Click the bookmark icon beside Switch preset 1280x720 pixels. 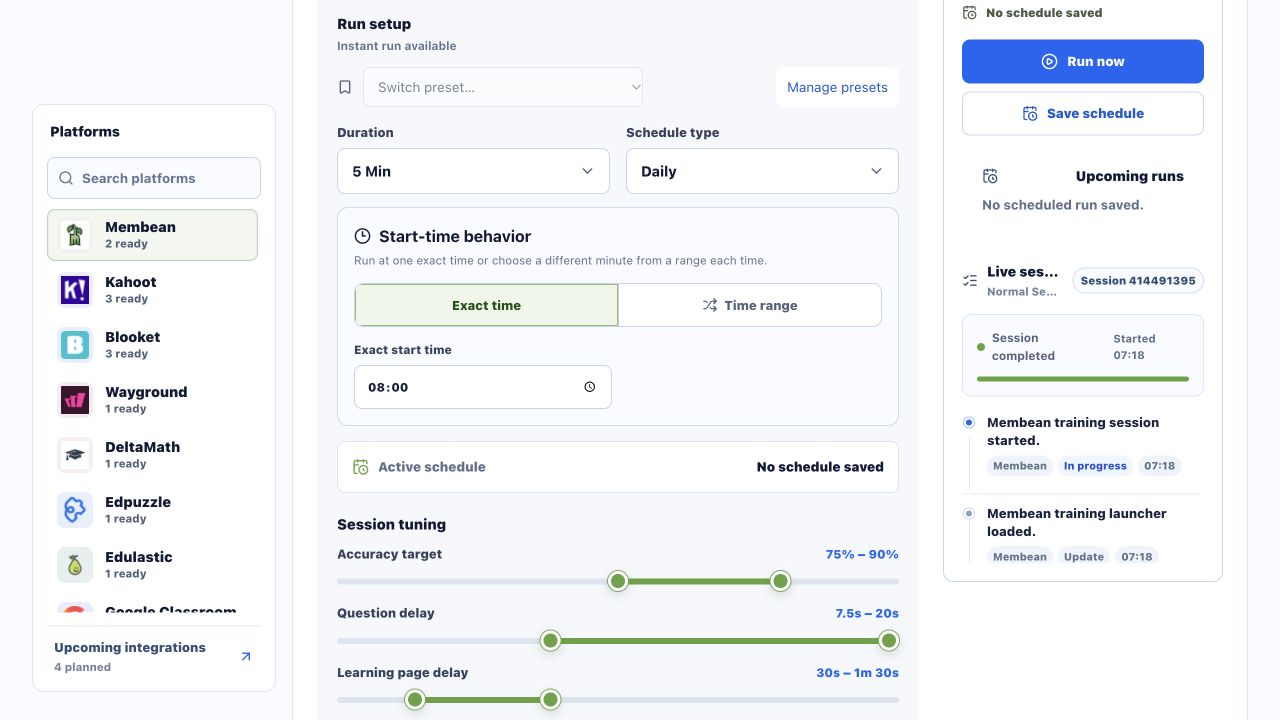pyautogui.click(x=345, y=87)
